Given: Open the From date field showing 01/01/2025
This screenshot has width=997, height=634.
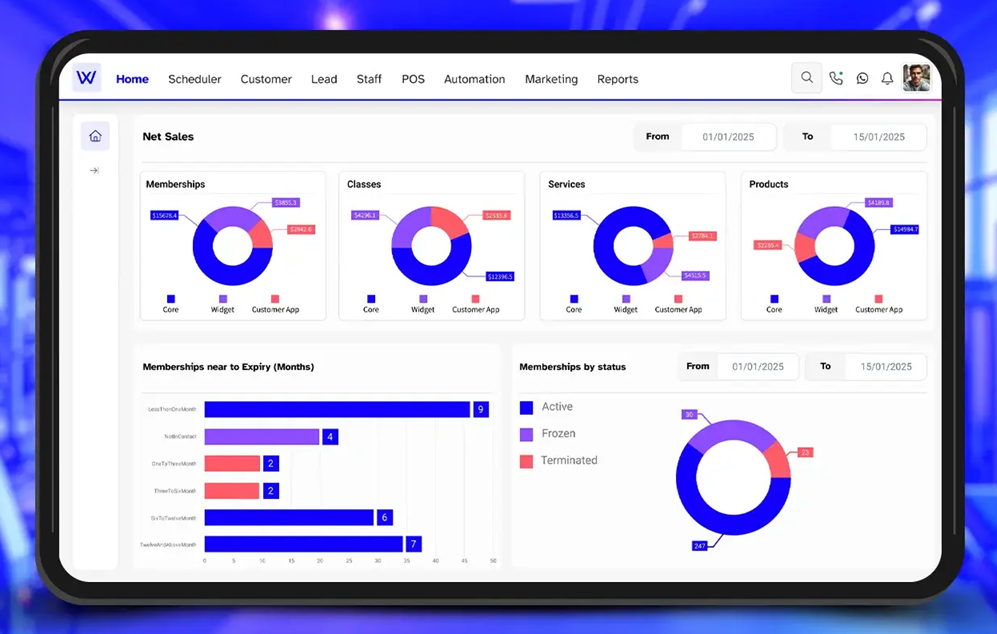Looking at the screenshot, I should [x=729, y=137].
